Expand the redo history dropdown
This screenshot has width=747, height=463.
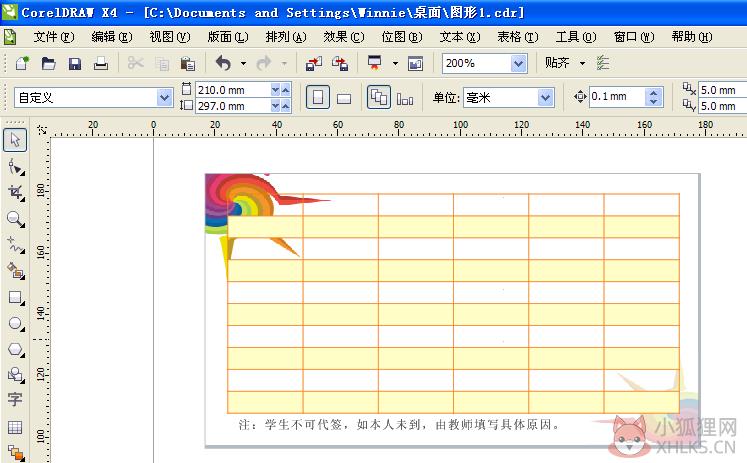(x=284, y=63)
